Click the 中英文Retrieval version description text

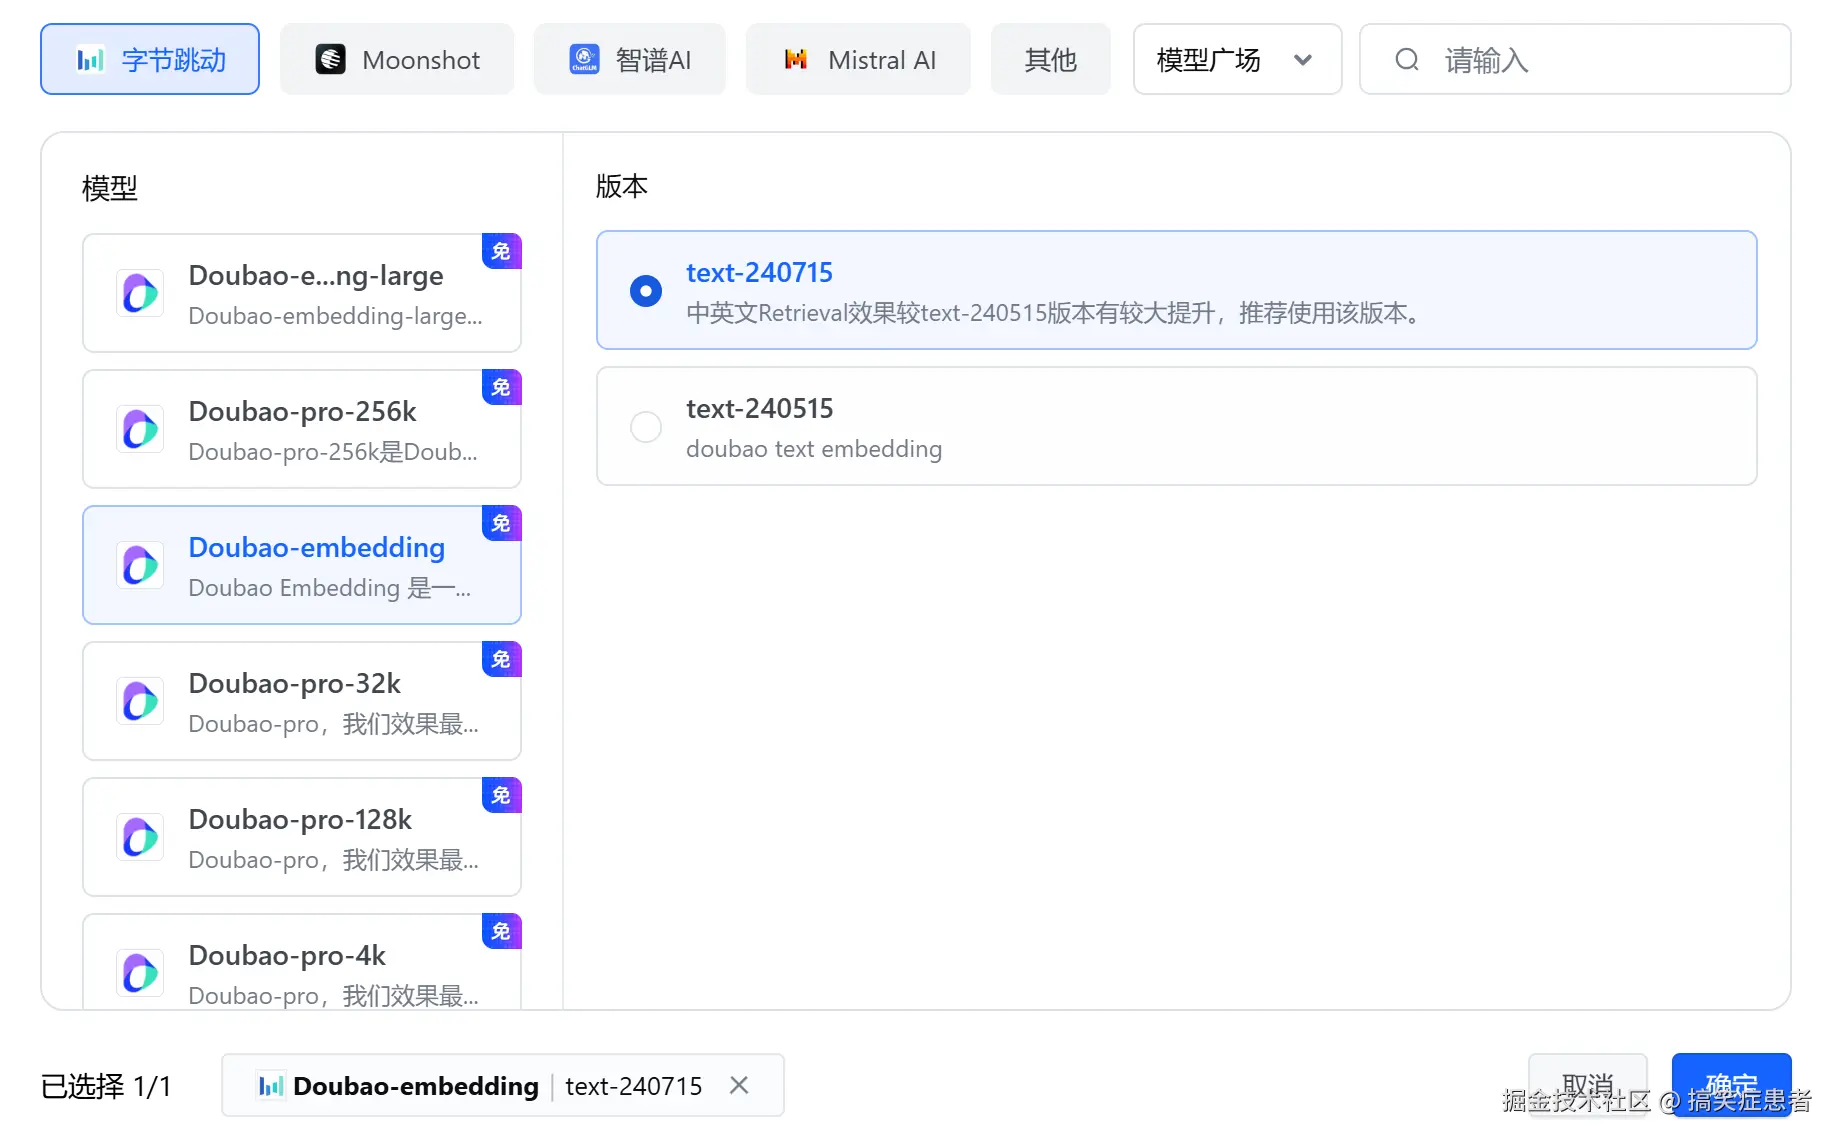[x=1054, y=313]
